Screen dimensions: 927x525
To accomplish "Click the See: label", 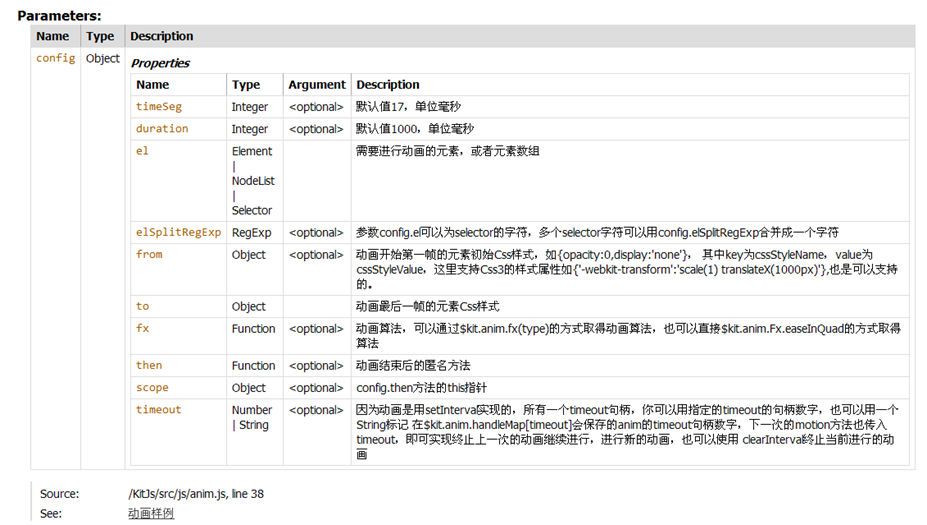I will point(51,513).
